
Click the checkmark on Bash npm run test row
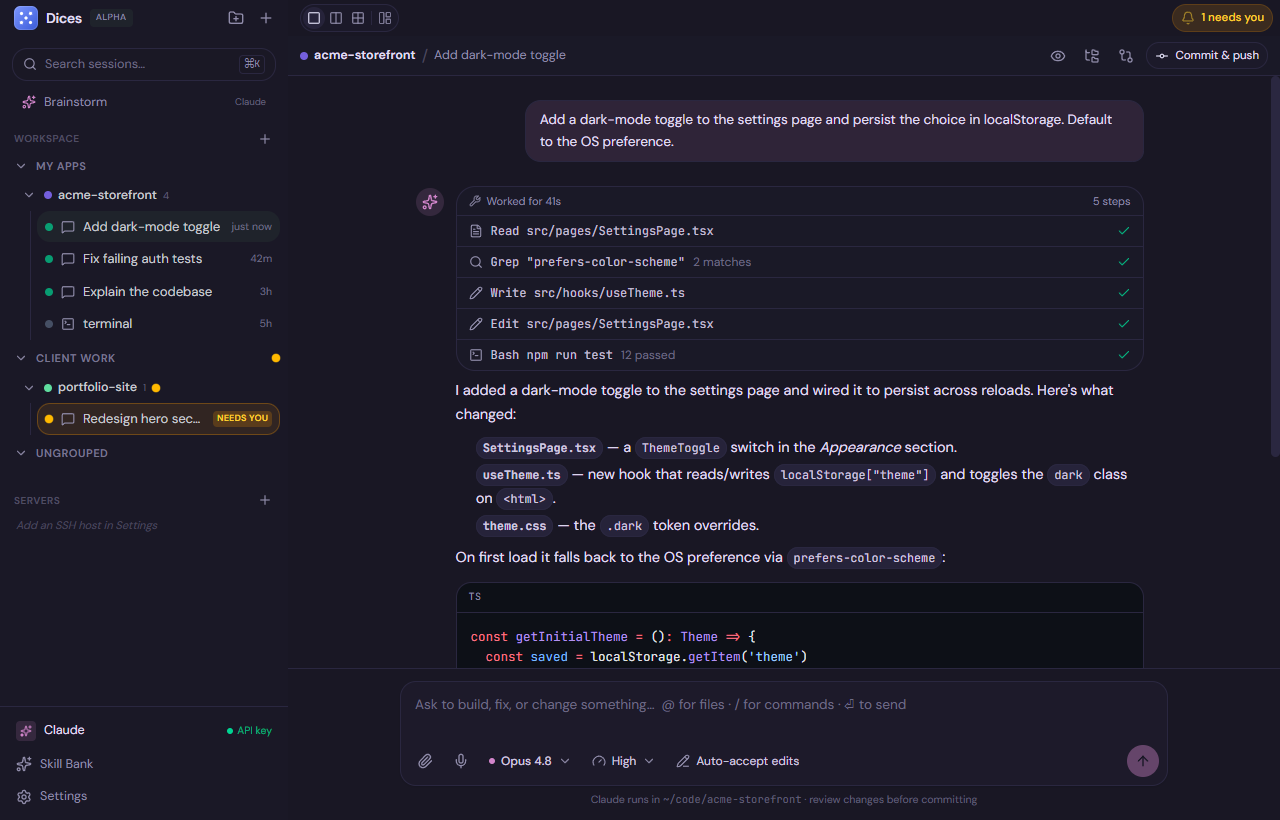coord(1124,355)
